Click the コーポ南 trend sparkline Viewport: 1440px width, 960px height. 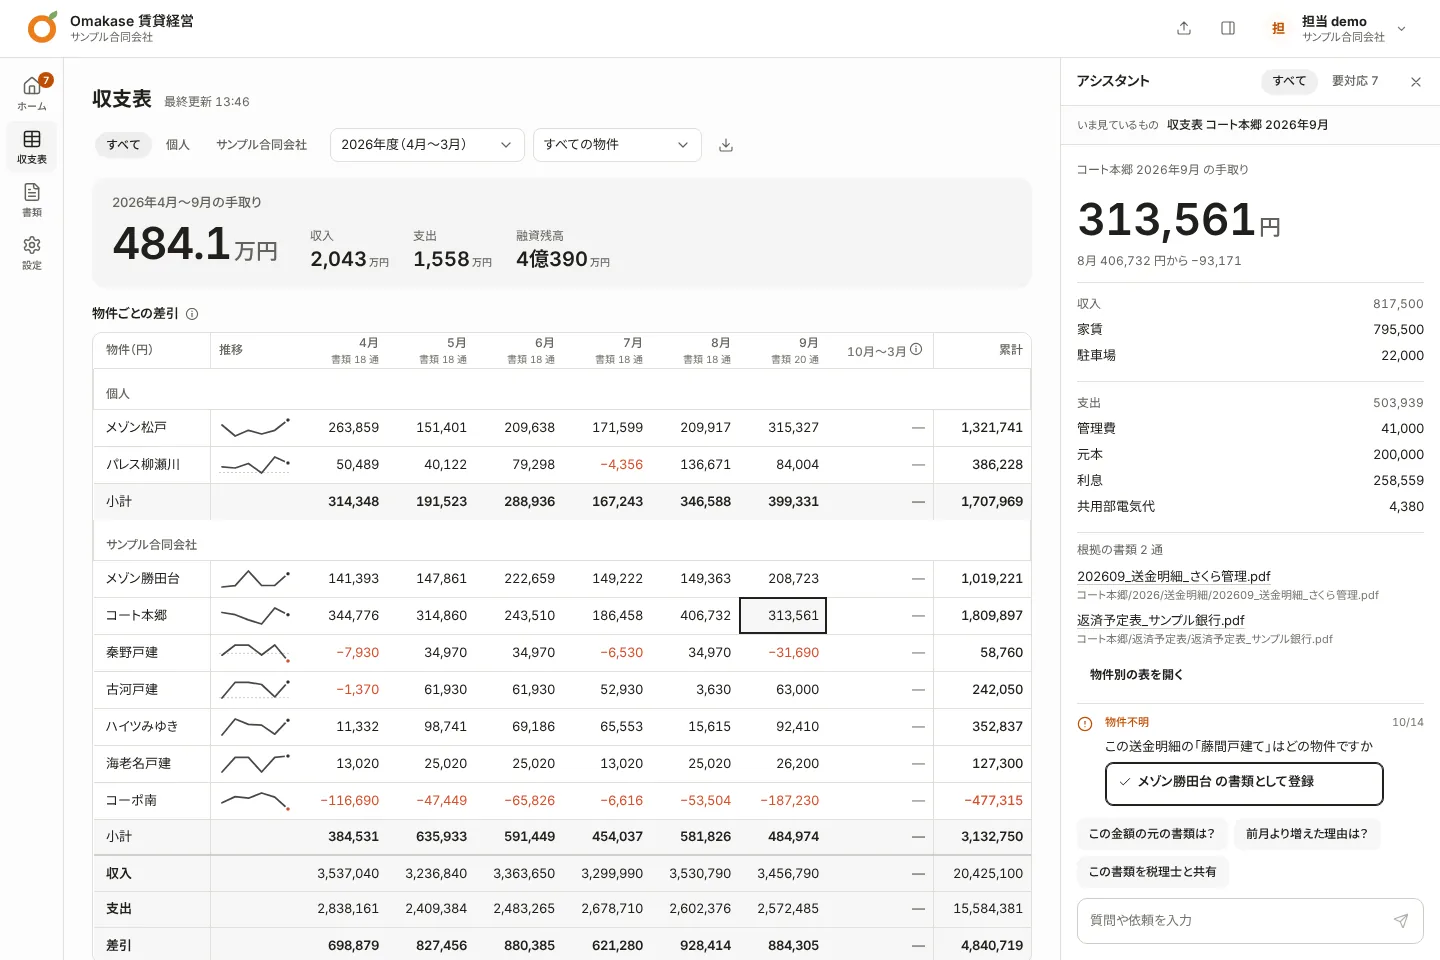tap(255, 801)
